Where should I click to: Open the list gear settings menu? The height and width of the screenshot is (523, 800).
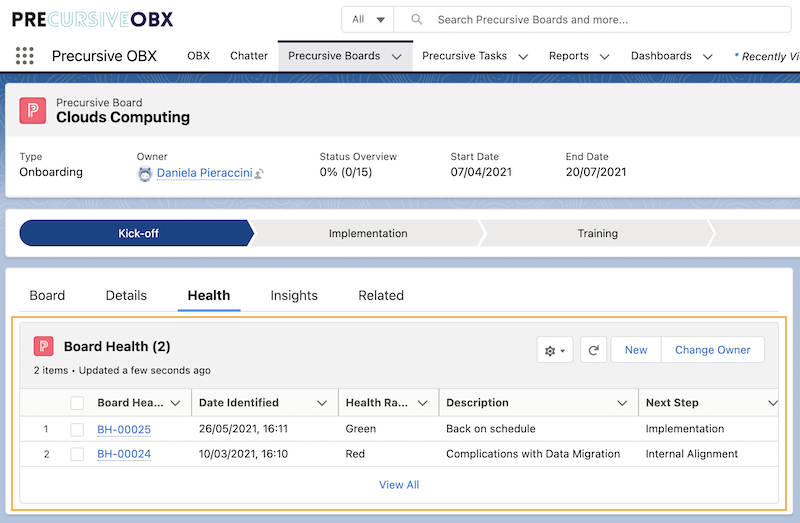555,350
